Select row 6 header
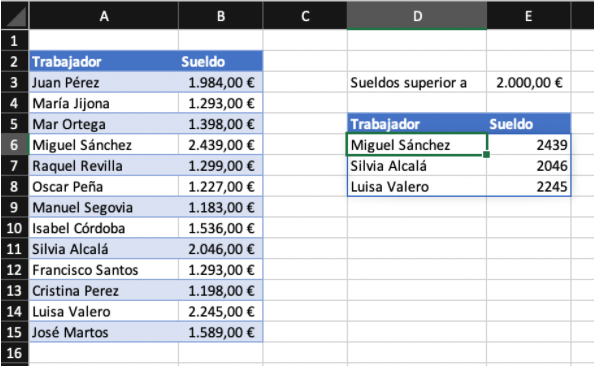594x368 pixels. click(14, 144)
